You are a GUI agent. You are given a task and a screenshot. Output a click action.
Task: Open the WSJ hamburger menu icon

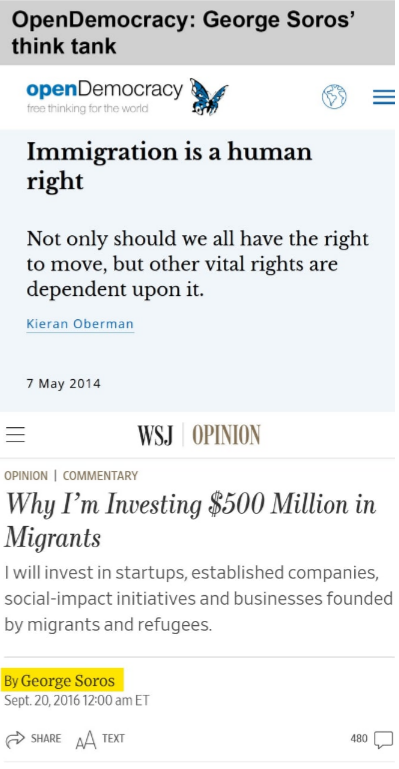(x=15, y=434)
